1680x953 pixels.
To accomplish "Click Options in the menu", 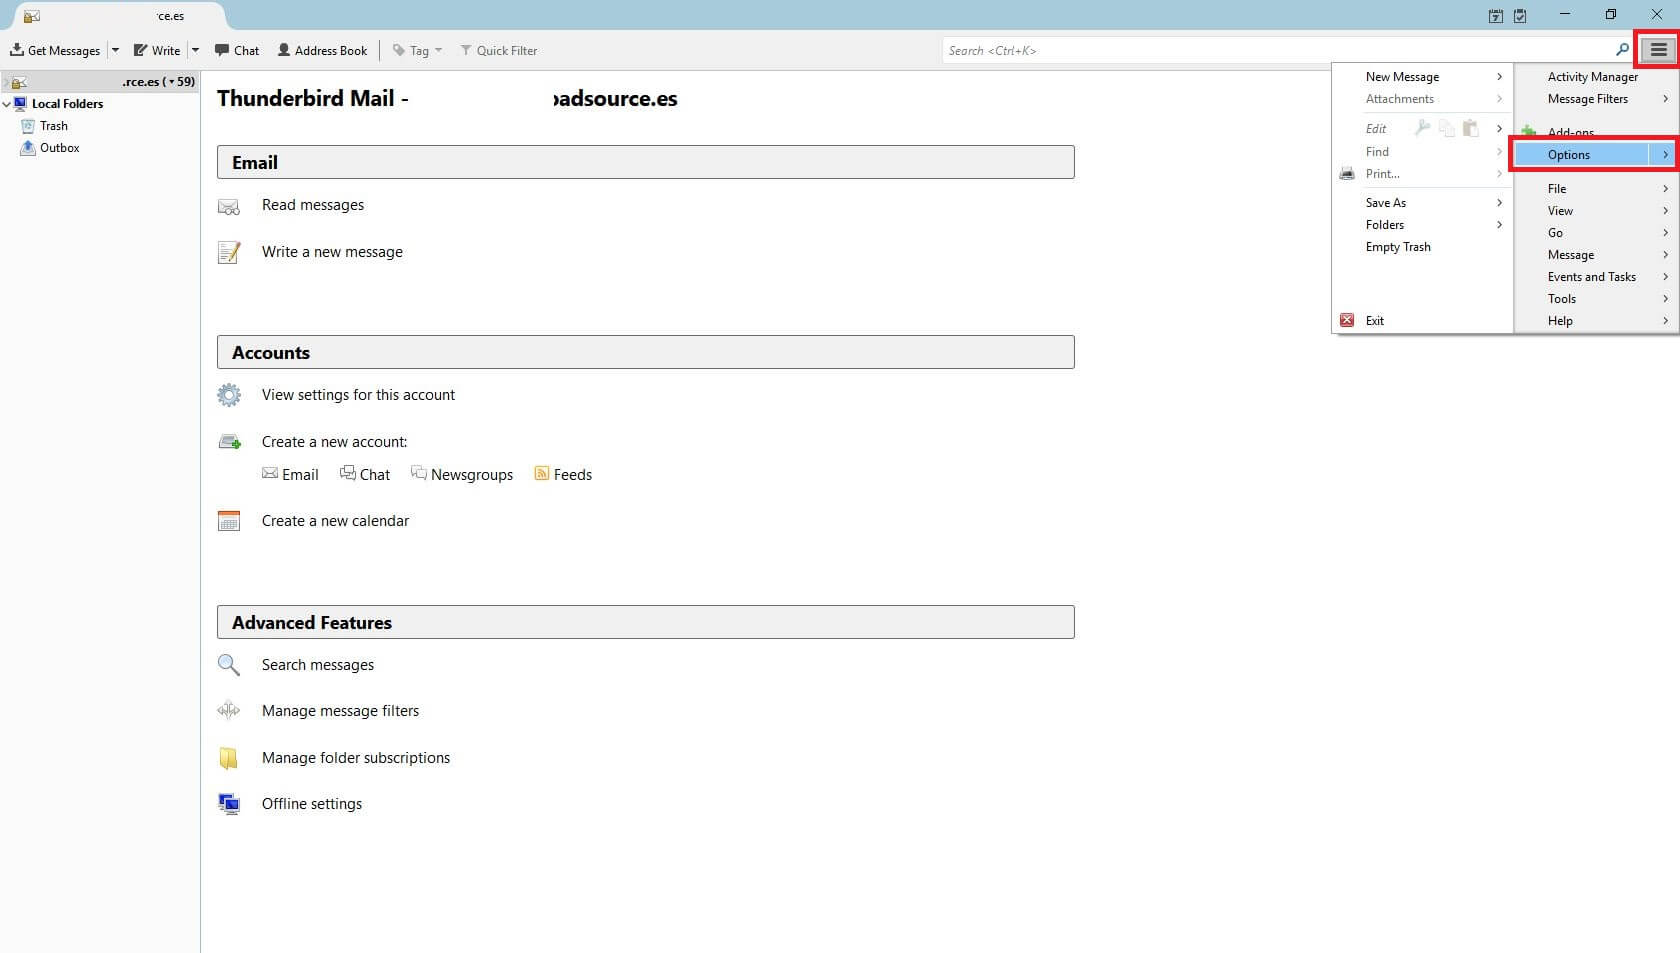I will pyautogui.click(x=1582, y=155).
